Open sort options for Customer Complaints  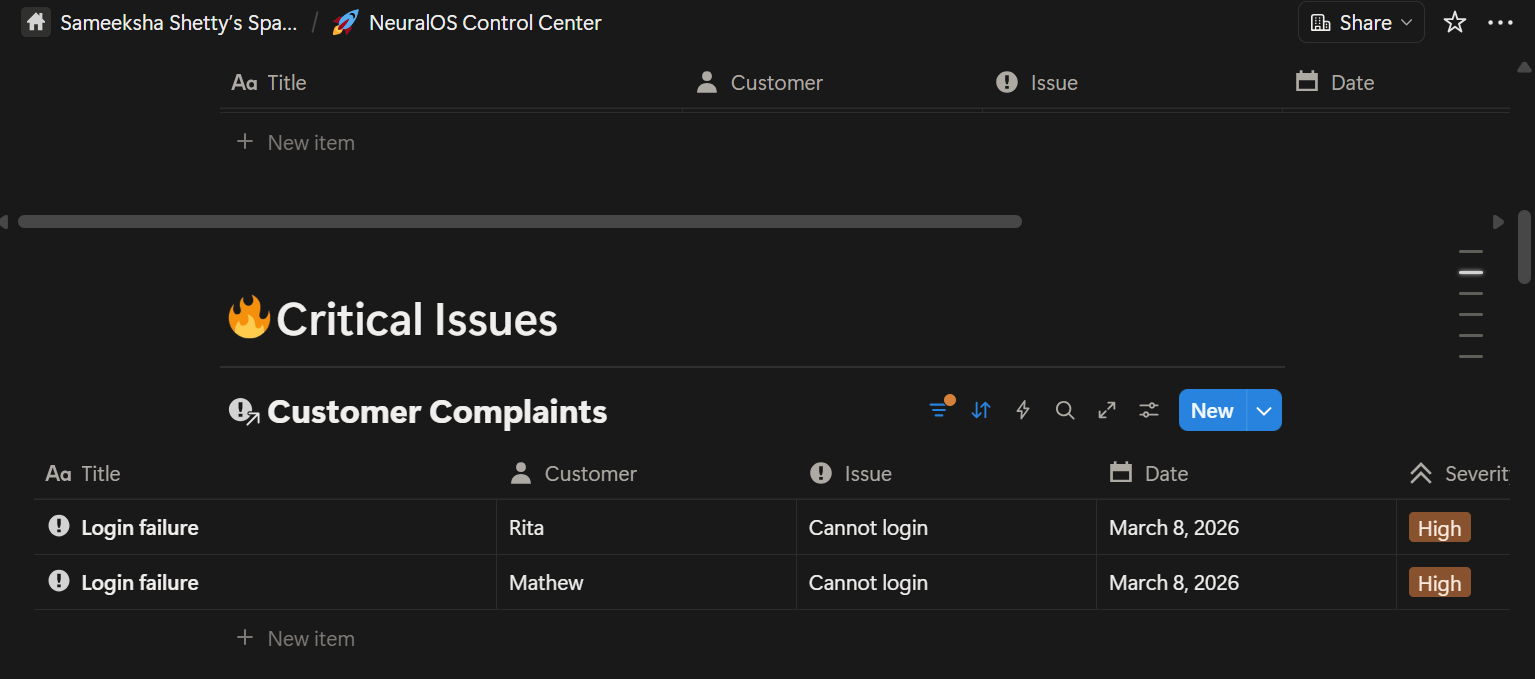coord(981,410)
